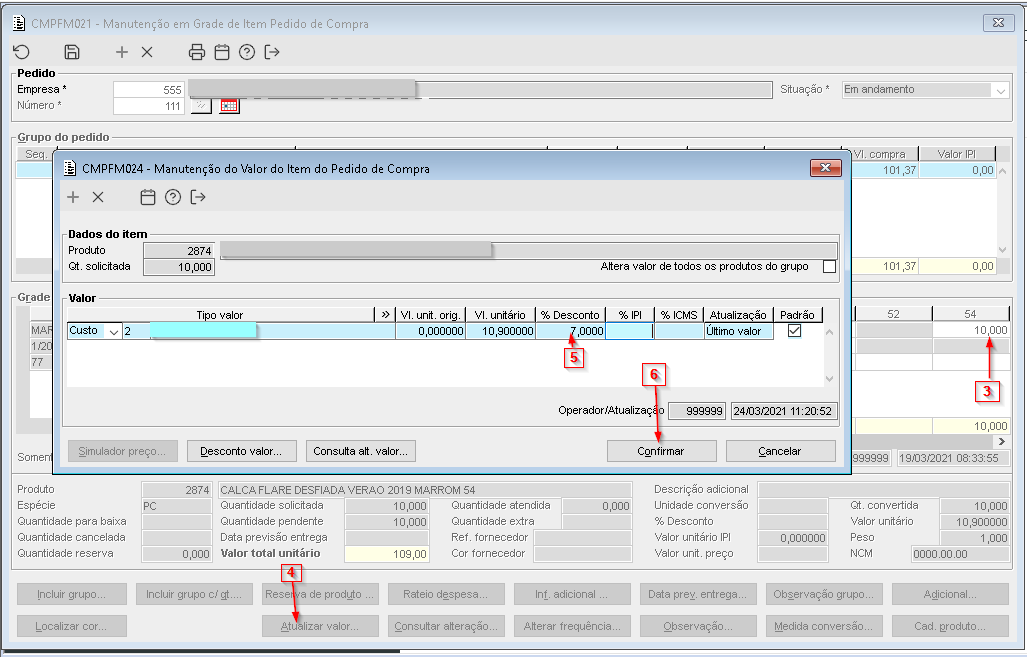Click the Valor grid scroll up arrow
The width and height of the screenshot is (1027, 657).
pyautogui.click(x=829, y=332)
